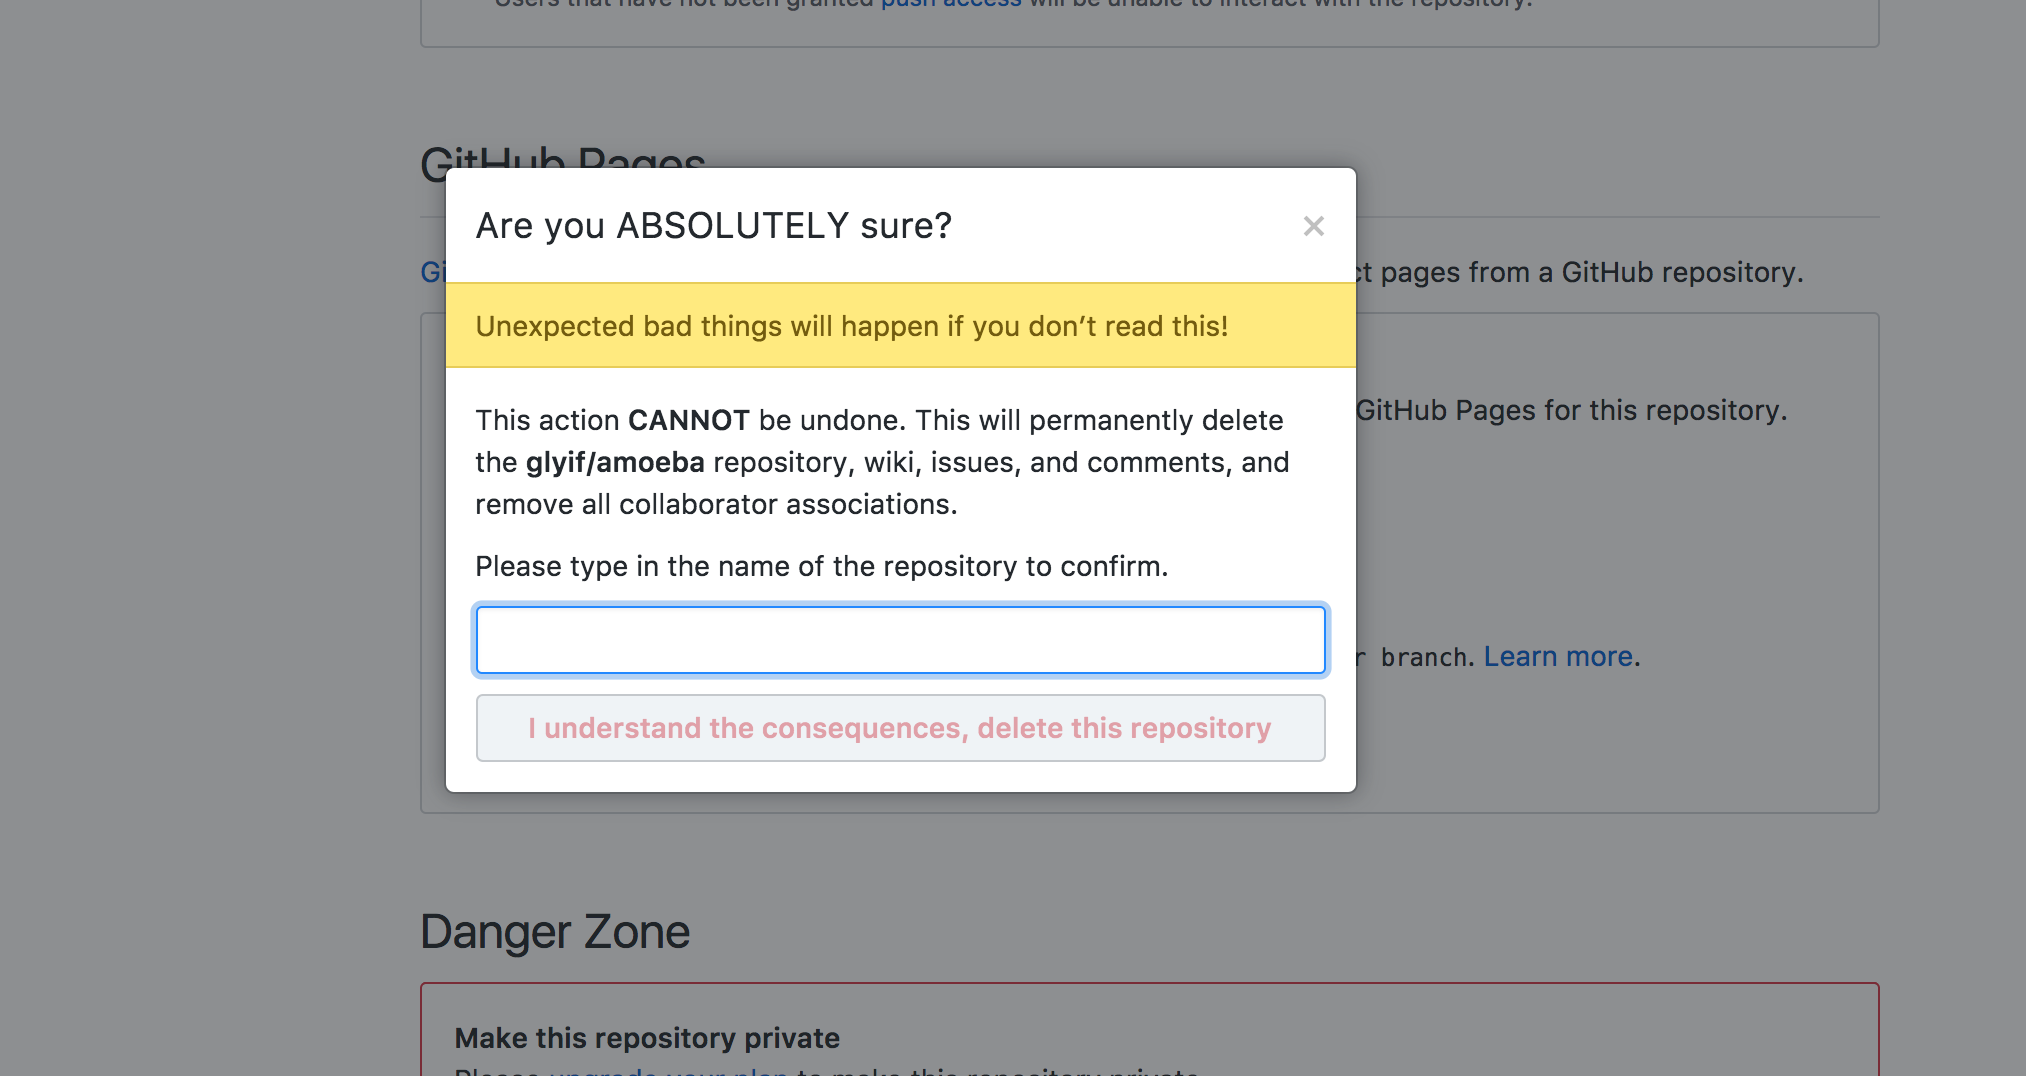Open the 'Learn more' link about branches
This screenshot has height=1076, width=2026.
1558,656
